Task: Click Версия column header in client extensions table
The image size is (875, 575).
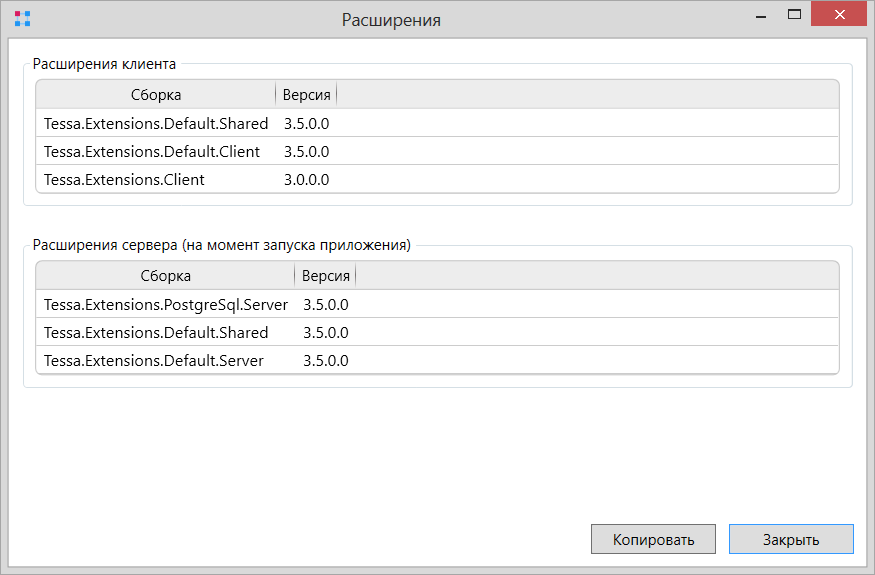Action: pyautogui.click(x=306, y=95)
